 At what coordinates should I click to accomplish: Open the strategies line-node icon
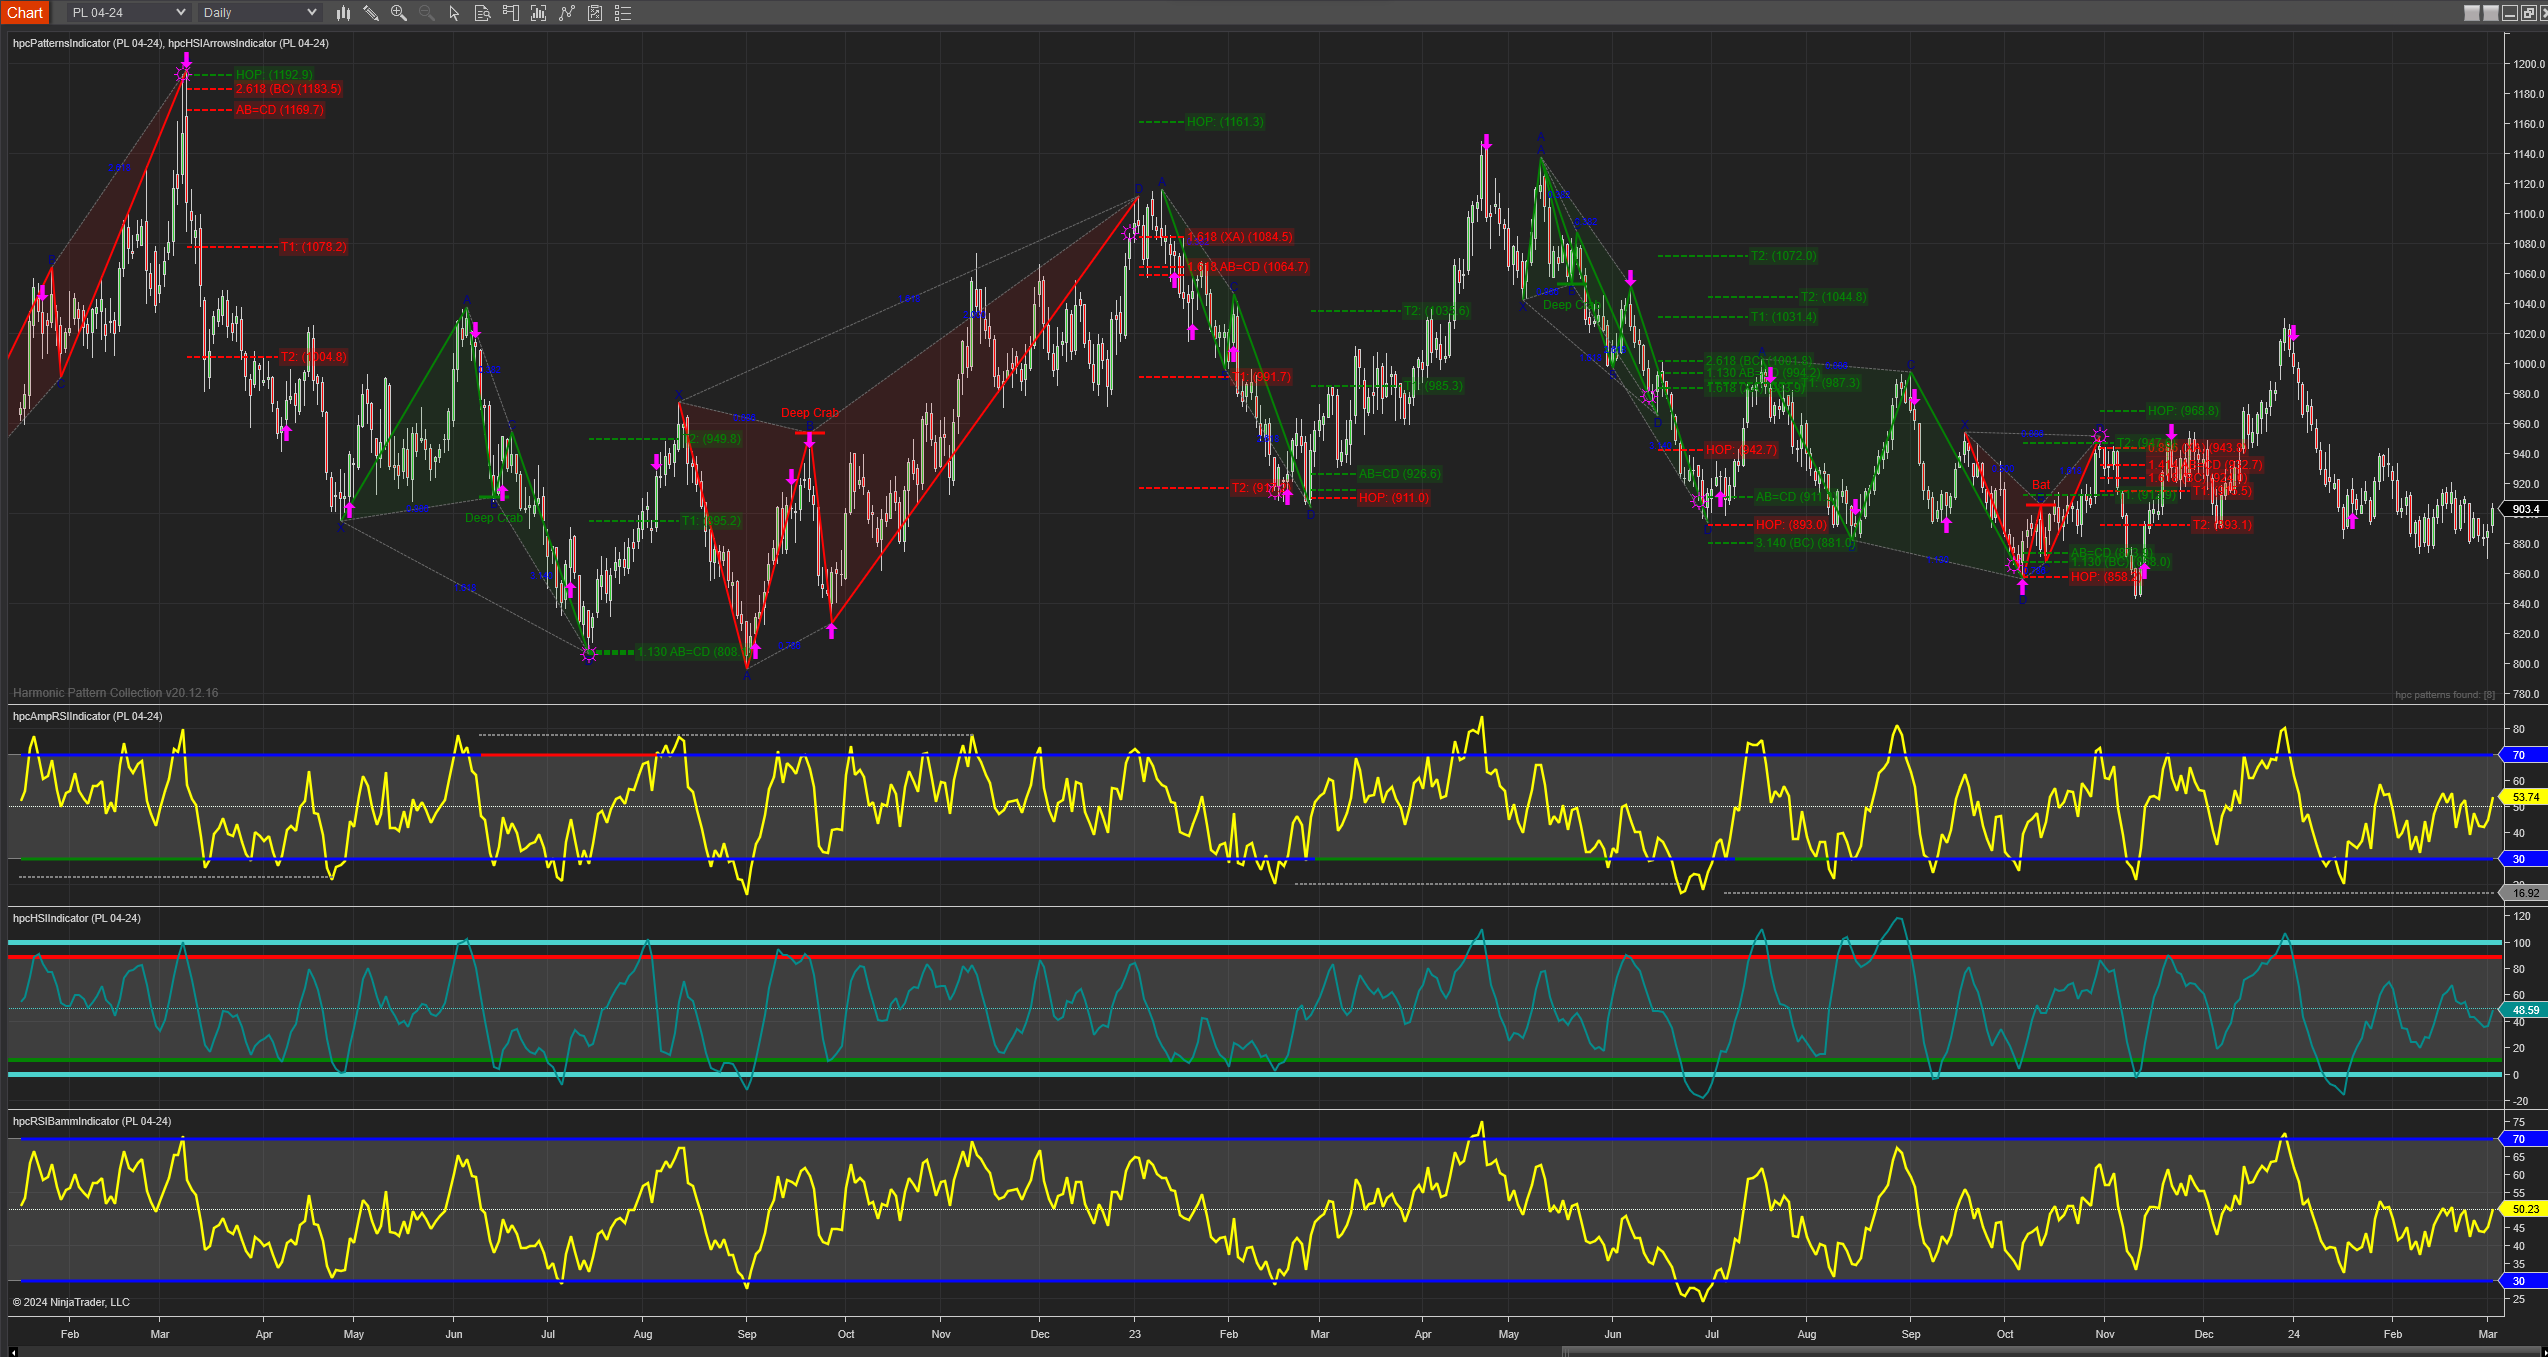[x=567, y=13]
